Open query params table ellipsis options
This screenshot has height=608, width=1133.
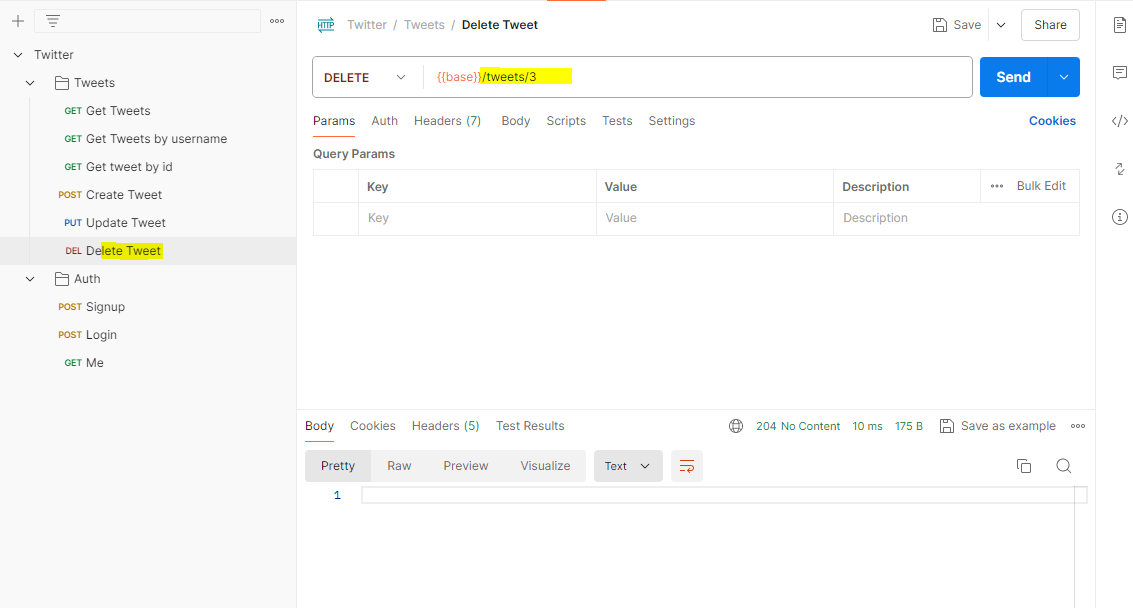997,186
